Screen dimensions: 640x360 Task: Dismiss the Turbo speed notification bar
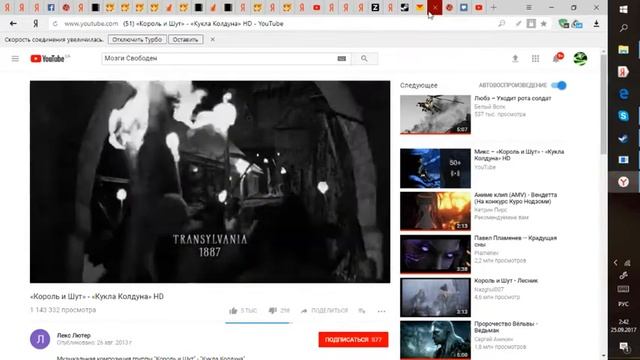click(x=212, y=40)
